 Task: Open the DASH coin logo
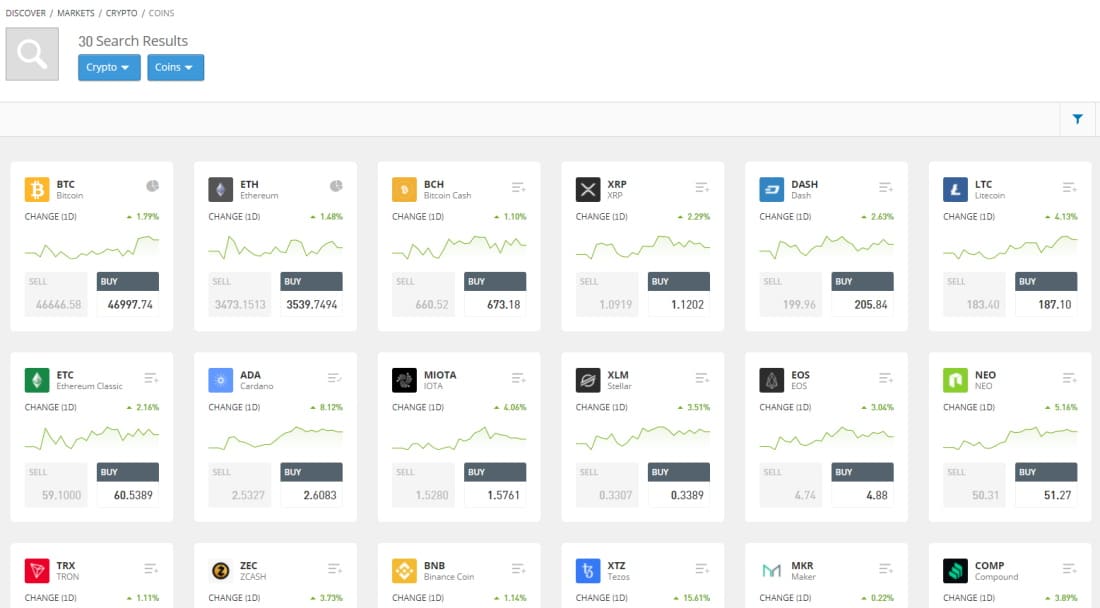coord(772,189)
